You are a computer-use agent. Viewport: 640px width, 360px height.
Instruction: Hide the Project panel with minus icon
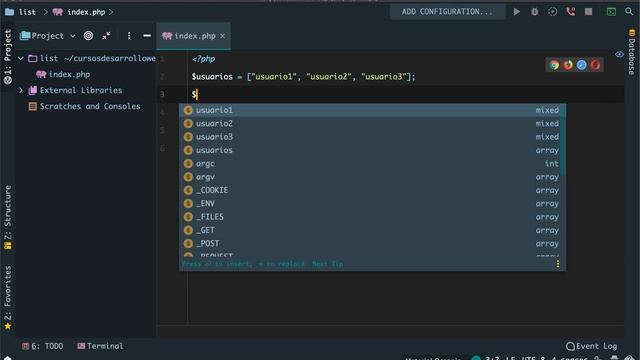[147, 36]
